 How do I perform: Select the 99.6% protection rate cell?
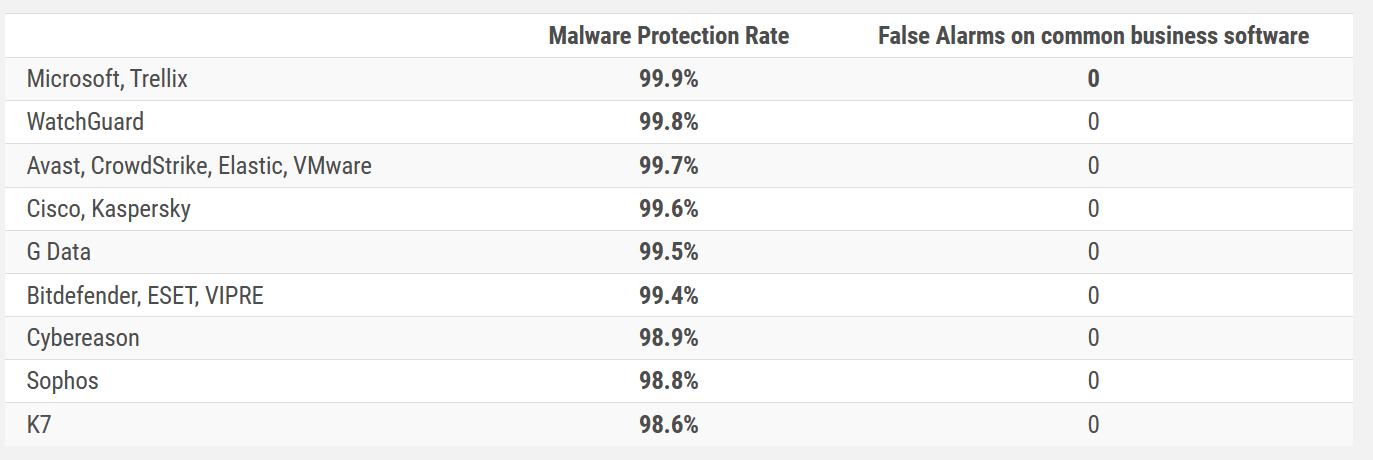(668, 209)
